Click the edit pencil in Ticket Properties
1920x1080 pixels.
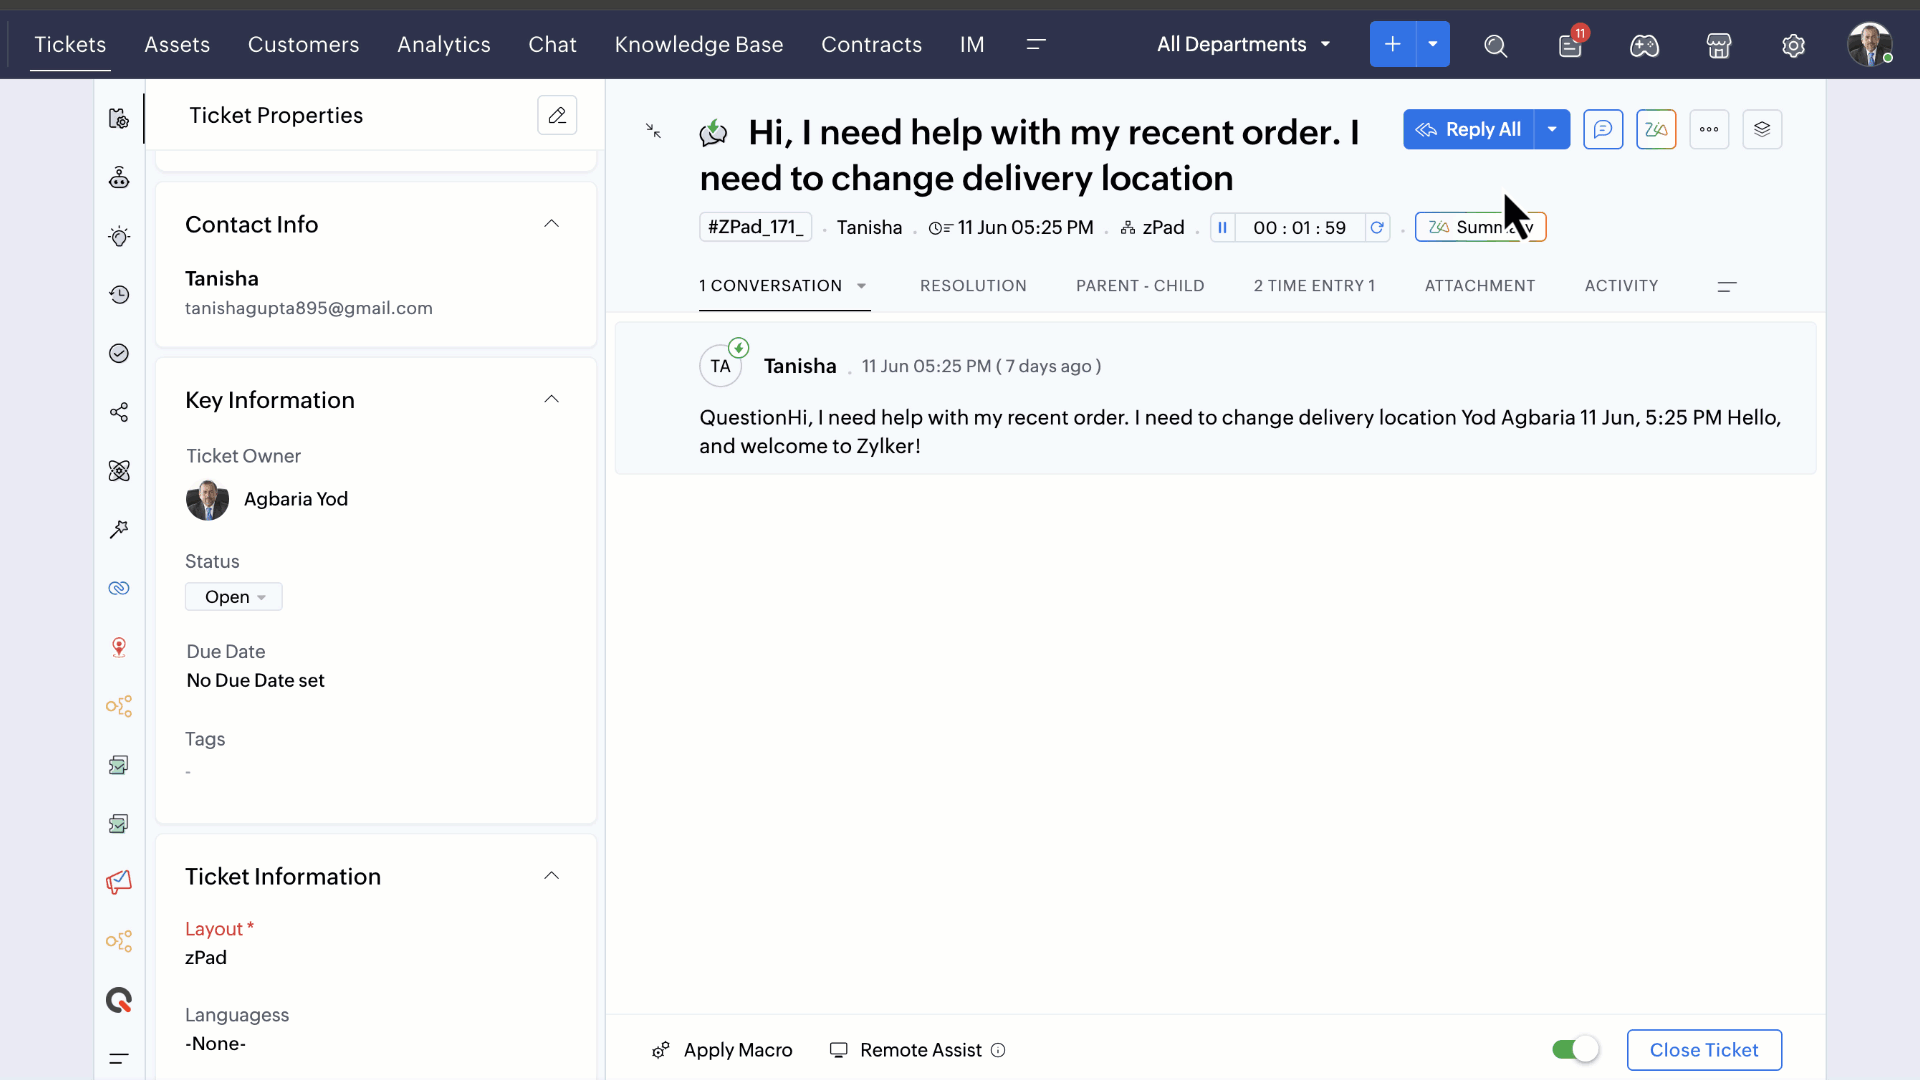(557, 115)
